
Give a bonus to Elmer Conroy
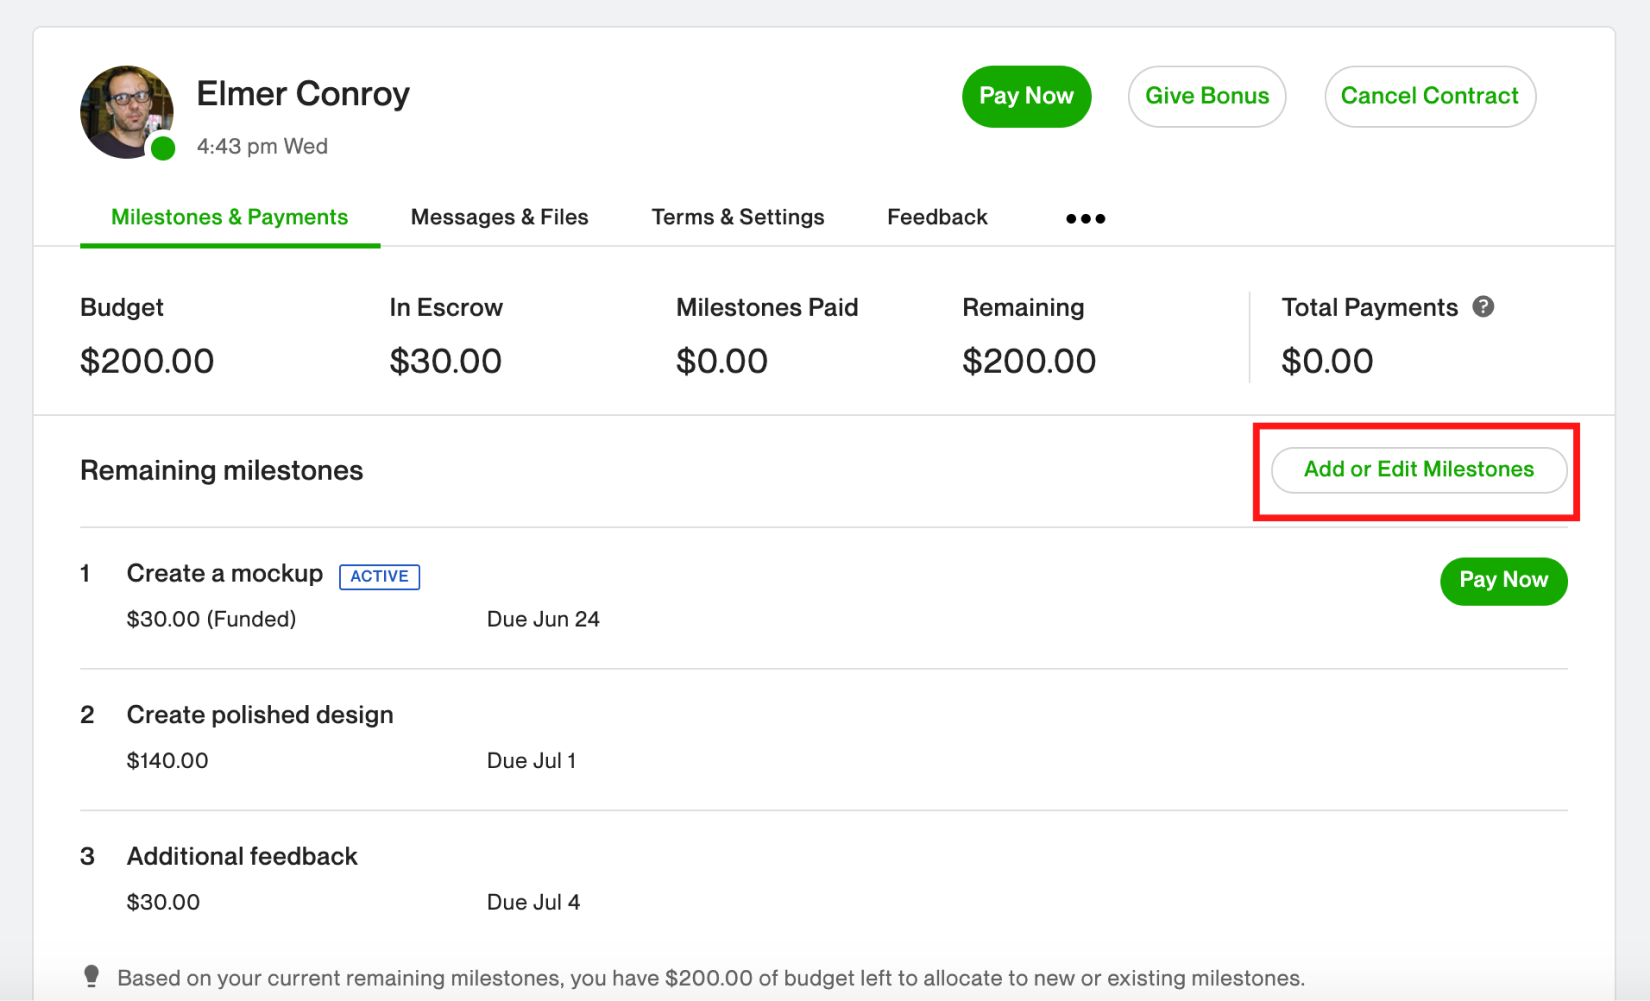(1206, 96)
